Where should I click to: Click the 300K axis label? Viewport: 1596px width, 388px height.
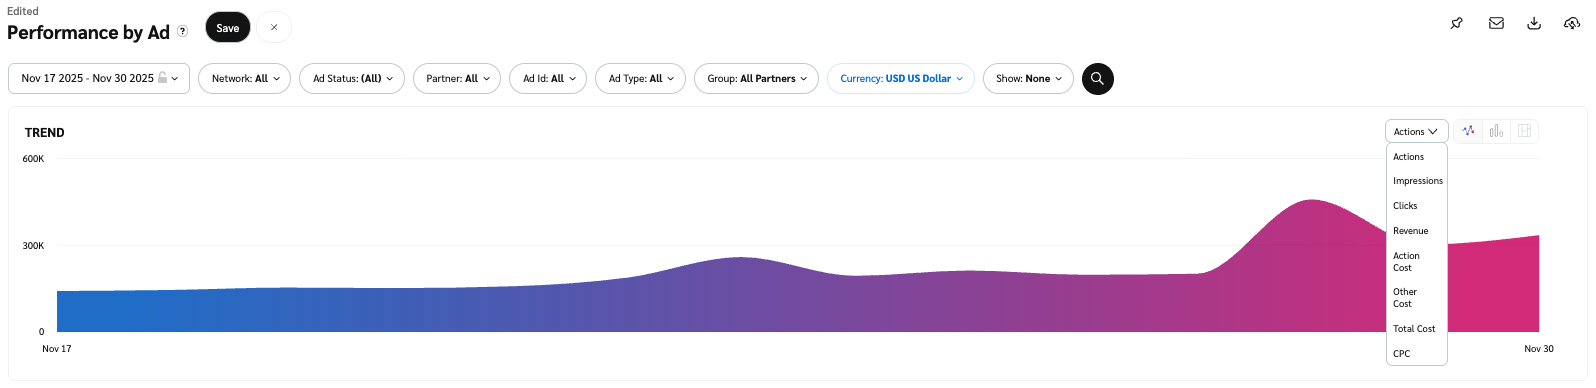tap(33, 246)
